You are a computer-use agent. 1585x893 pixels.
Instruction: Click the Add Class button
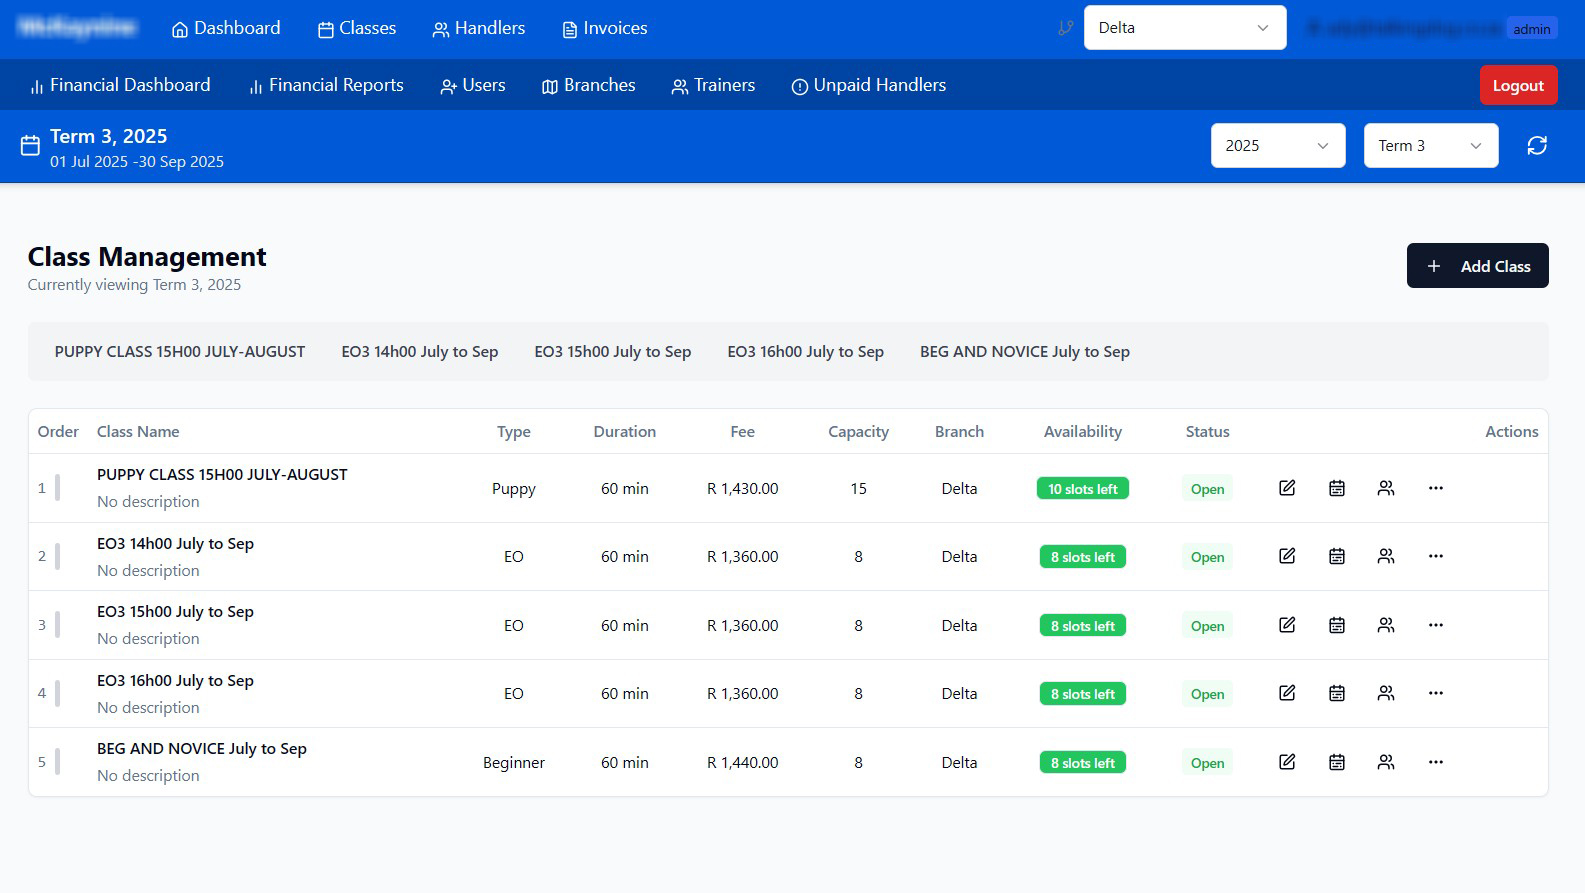1478,266
